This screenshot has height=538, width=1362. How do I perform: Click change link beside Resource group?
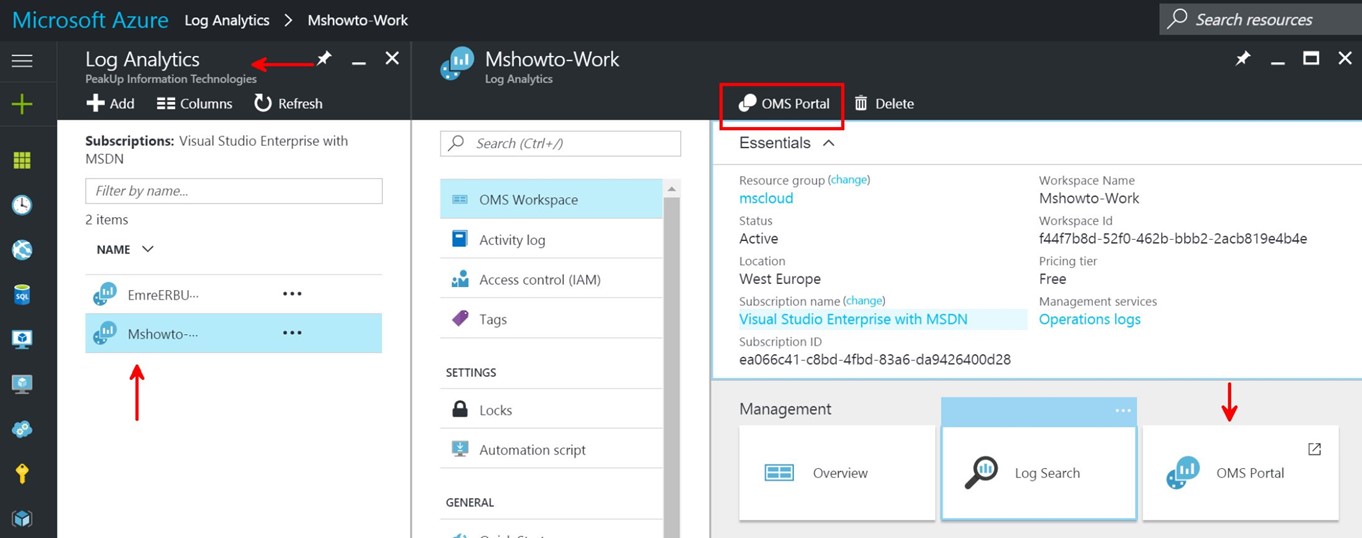click(849, 180)
